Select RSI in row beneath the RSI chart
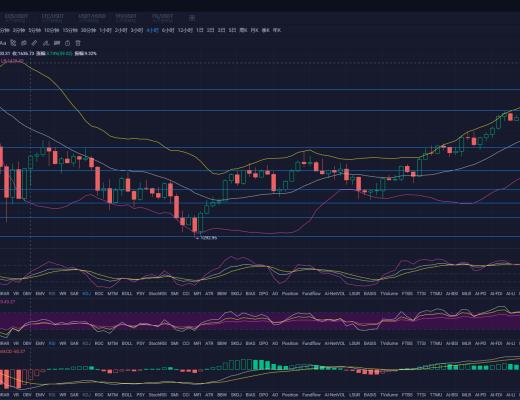This screenshot has width=520, height=400. [52, 343]
